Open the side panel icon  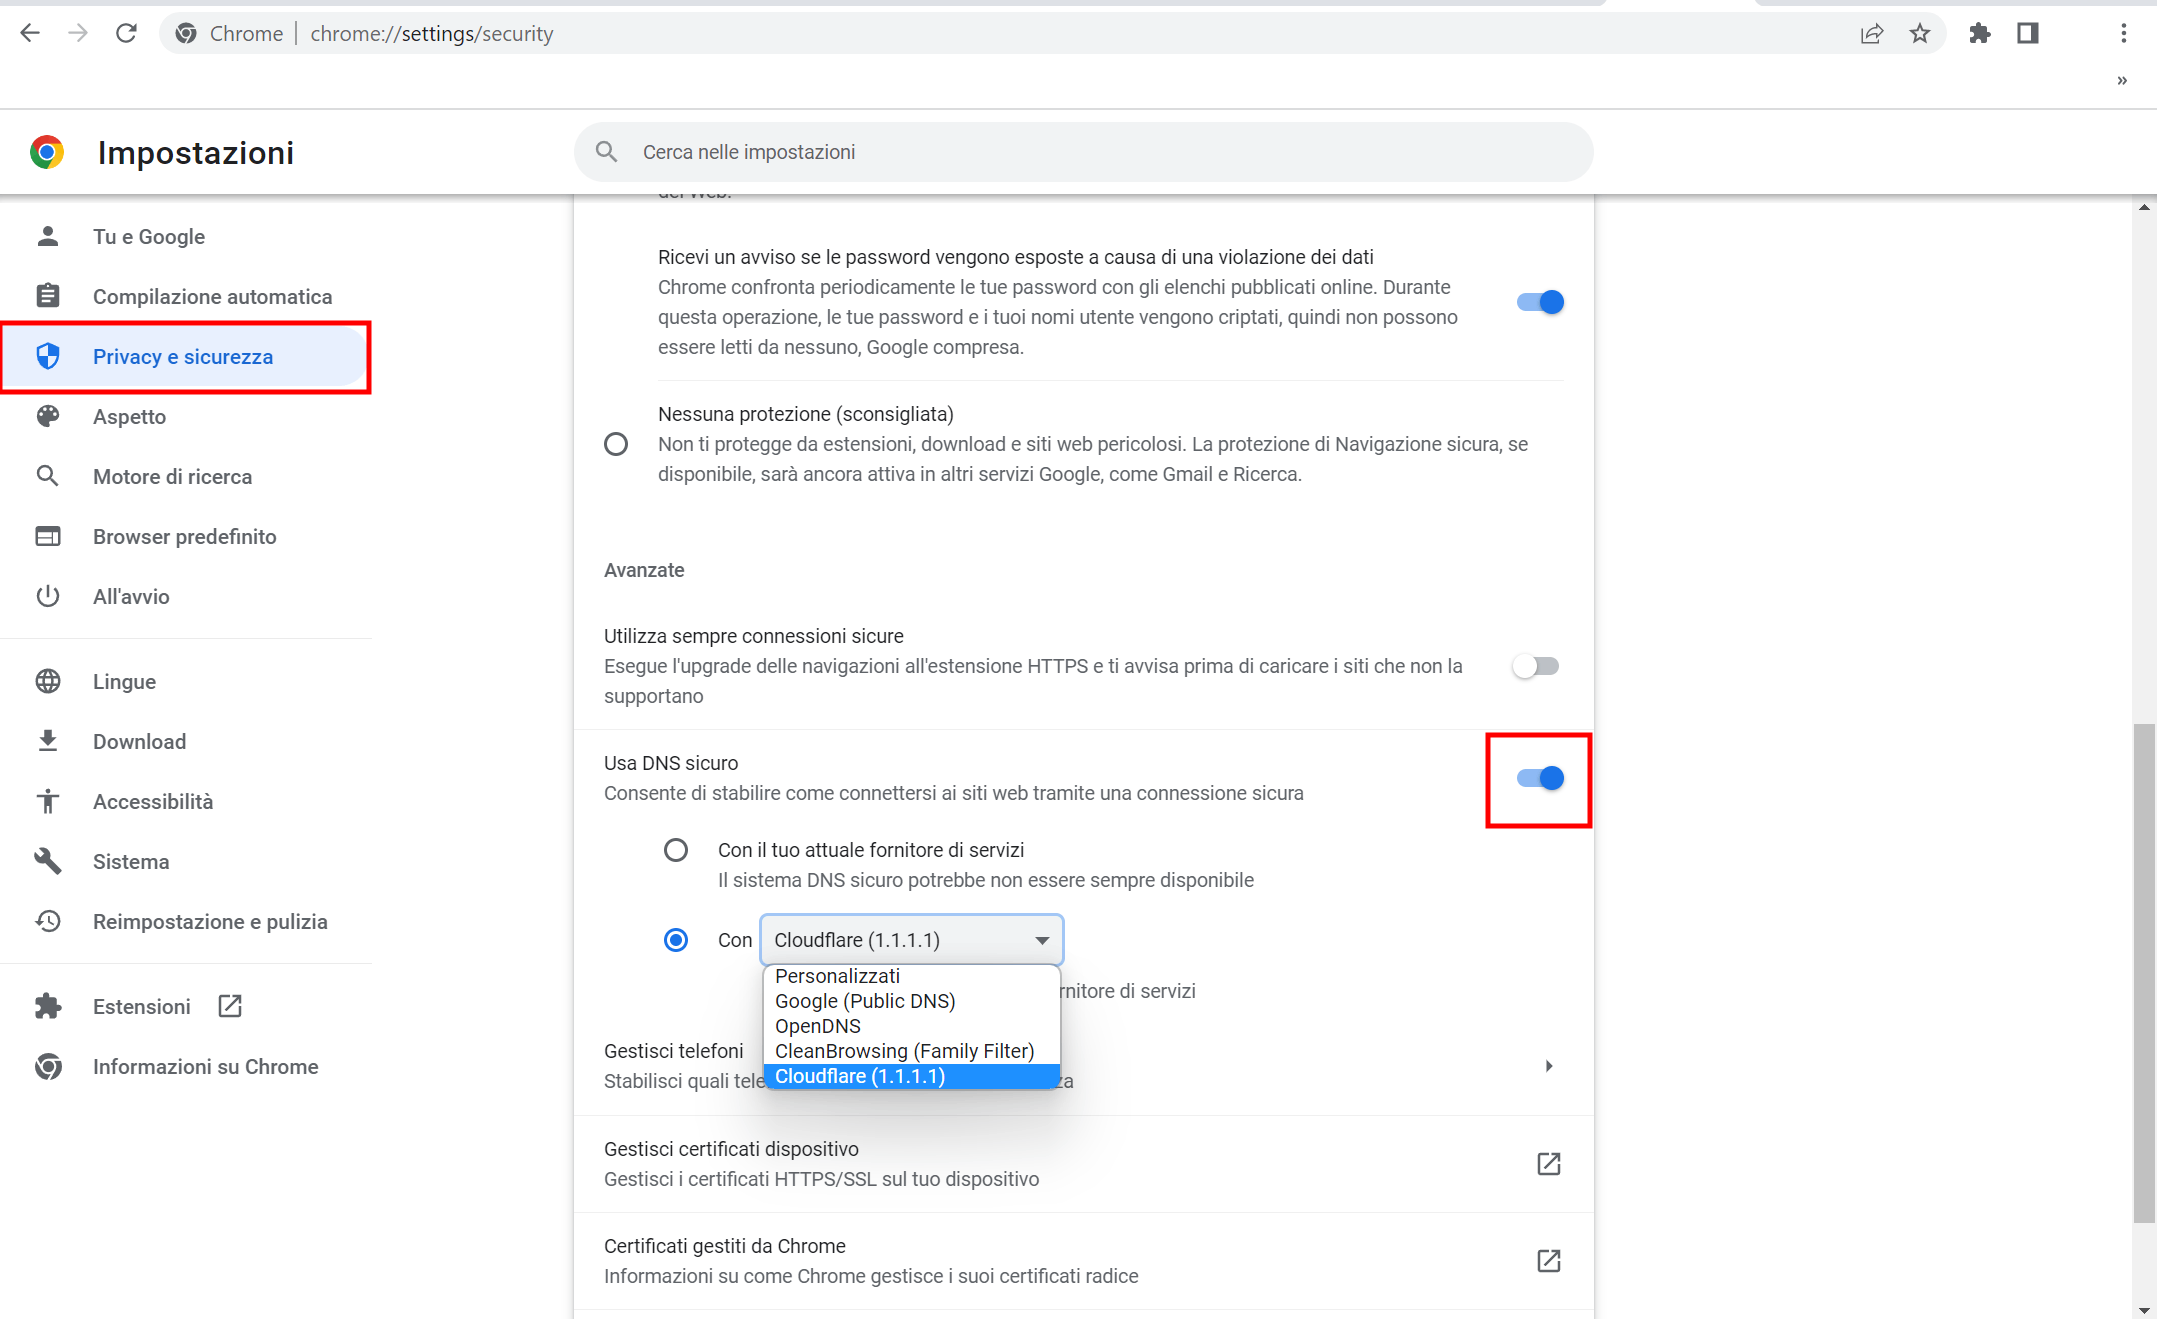pos(2027,33)
